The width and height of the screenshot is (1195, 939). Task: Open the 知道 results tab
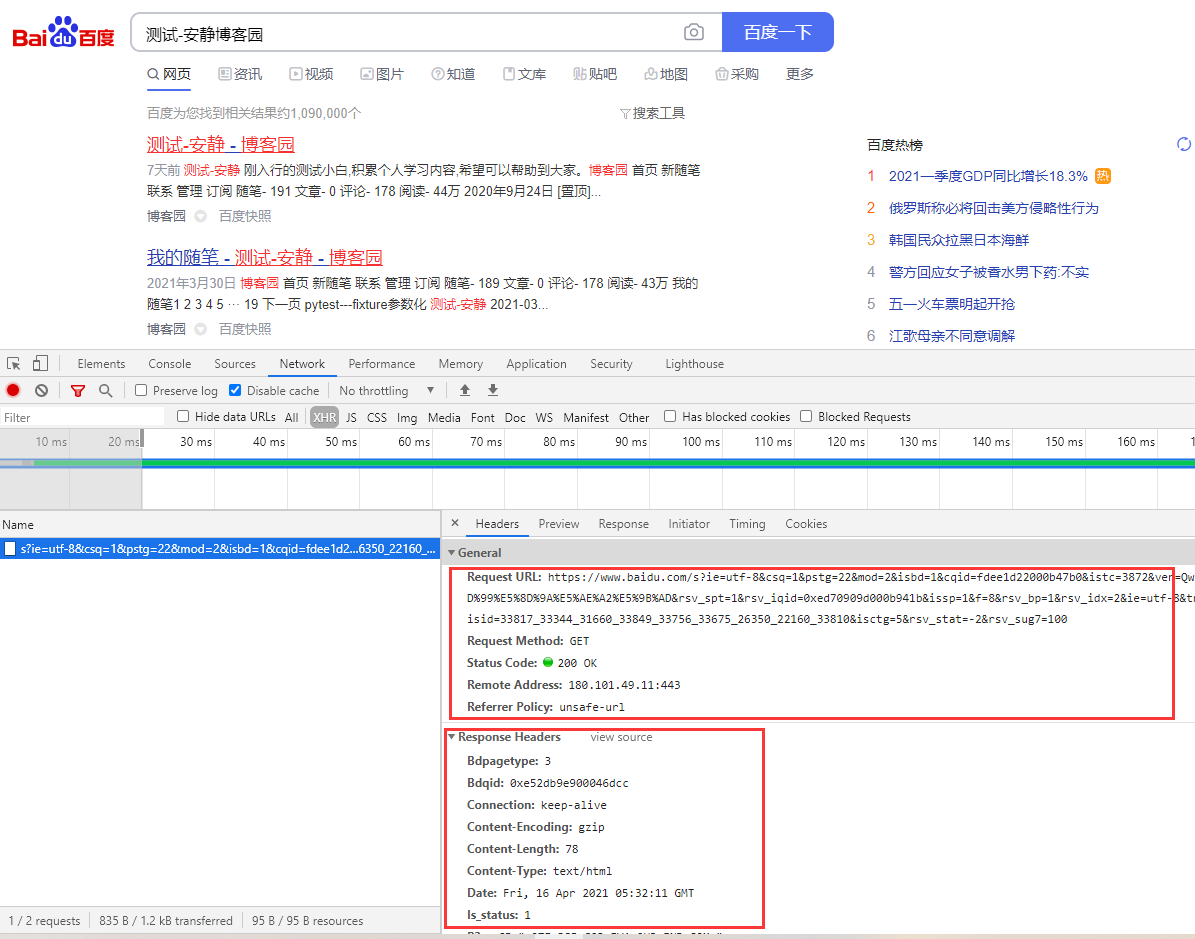[x=453, y=74]
